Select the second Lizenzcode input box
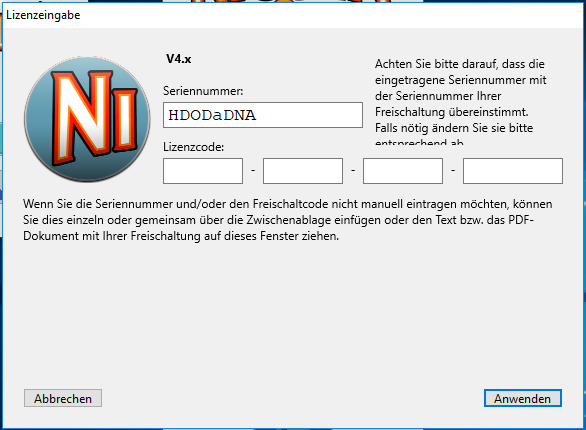This screenshot has height=430, width=586. 303,171
